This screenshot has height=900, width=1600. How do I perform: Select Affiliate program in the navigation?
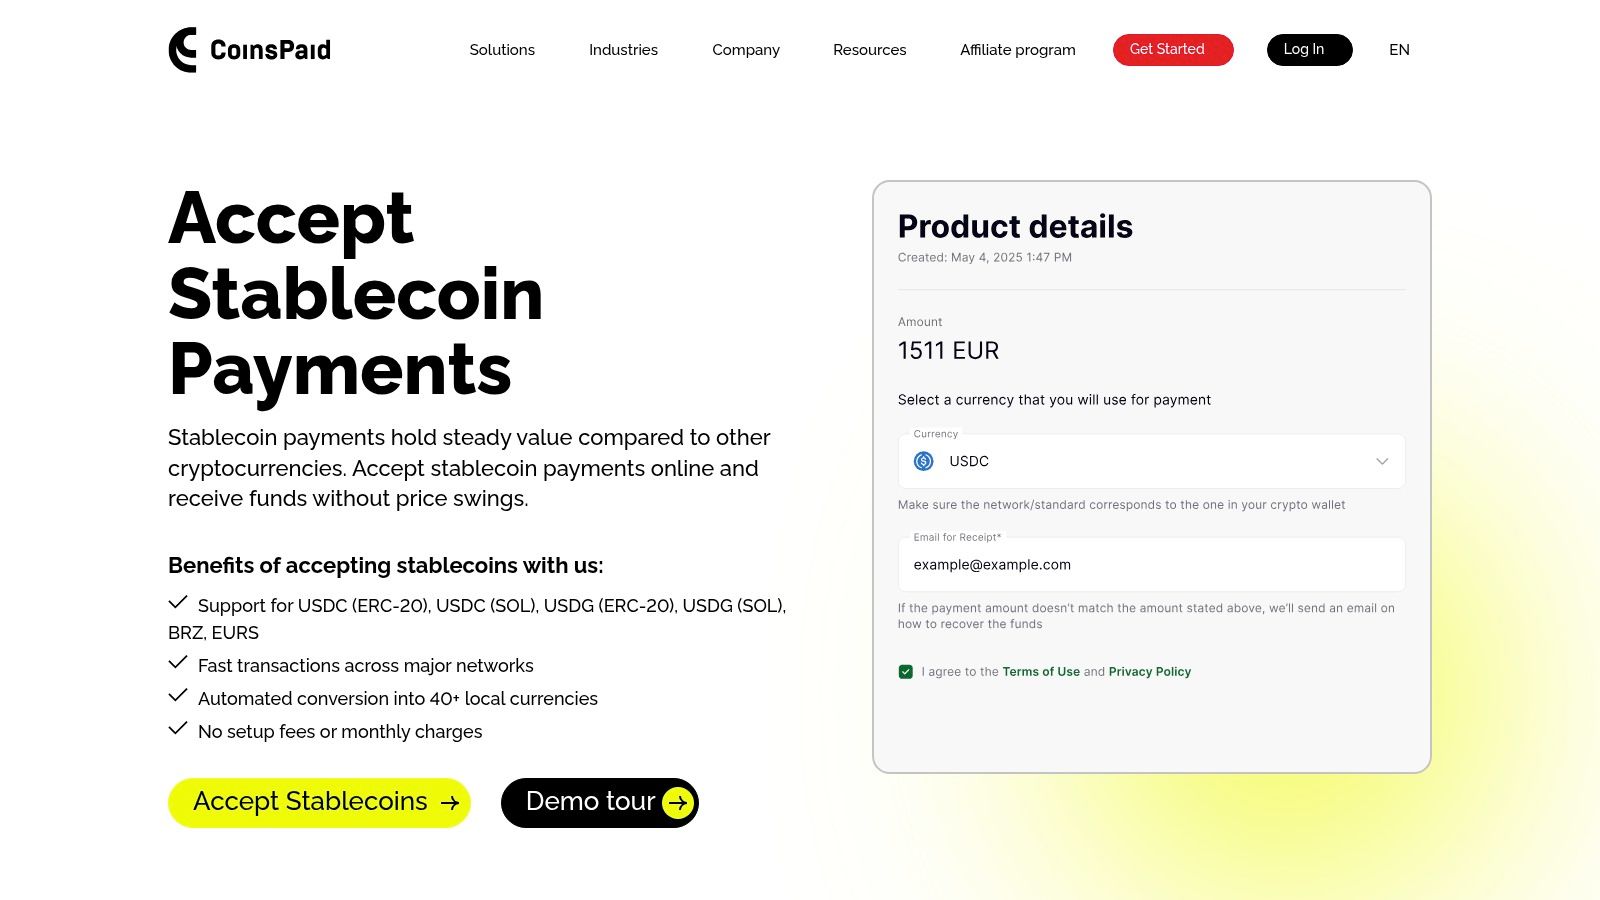[1017, 49]
